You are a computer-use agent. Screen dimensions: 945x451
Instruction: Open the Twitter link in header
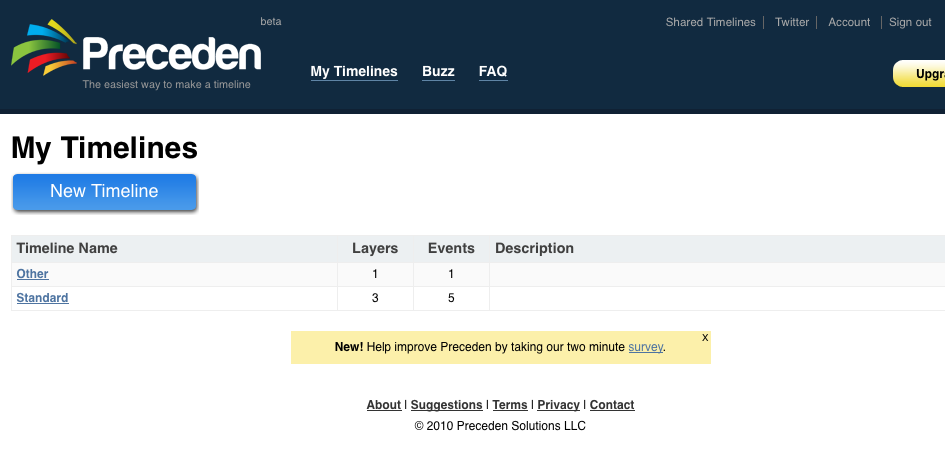coord(792,22)
